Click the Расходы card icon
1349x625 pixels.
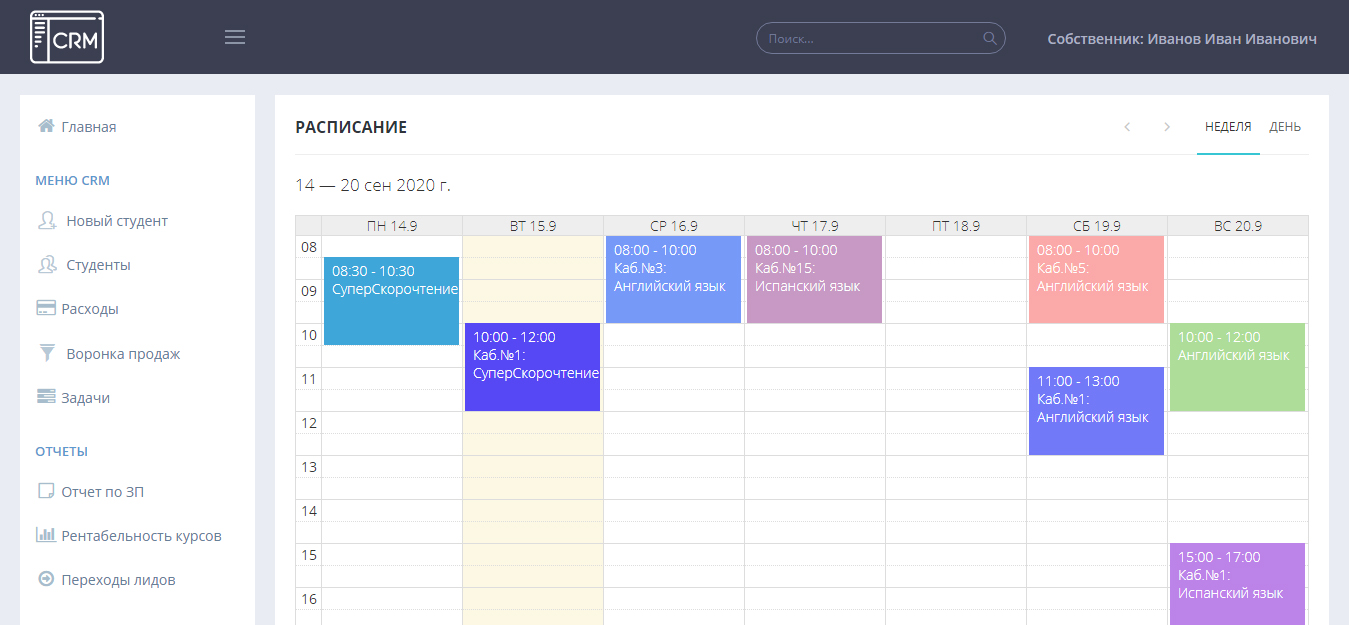coord(46,309)
